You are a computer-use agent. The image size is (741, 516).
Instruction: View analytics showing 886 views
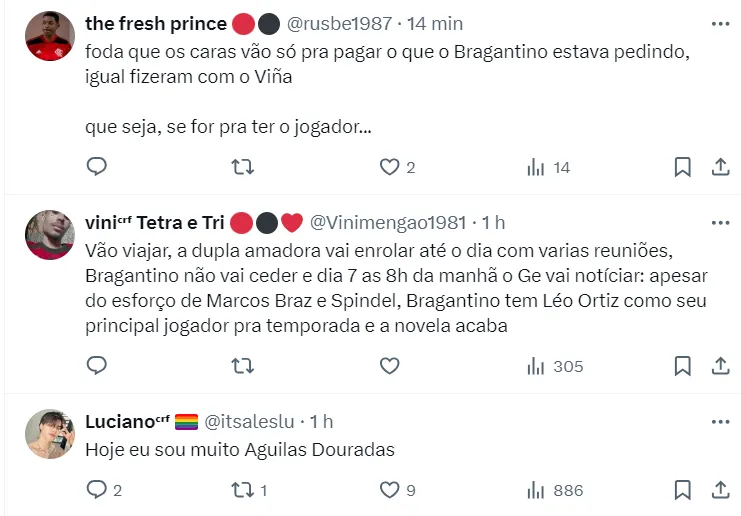[555, 490]
